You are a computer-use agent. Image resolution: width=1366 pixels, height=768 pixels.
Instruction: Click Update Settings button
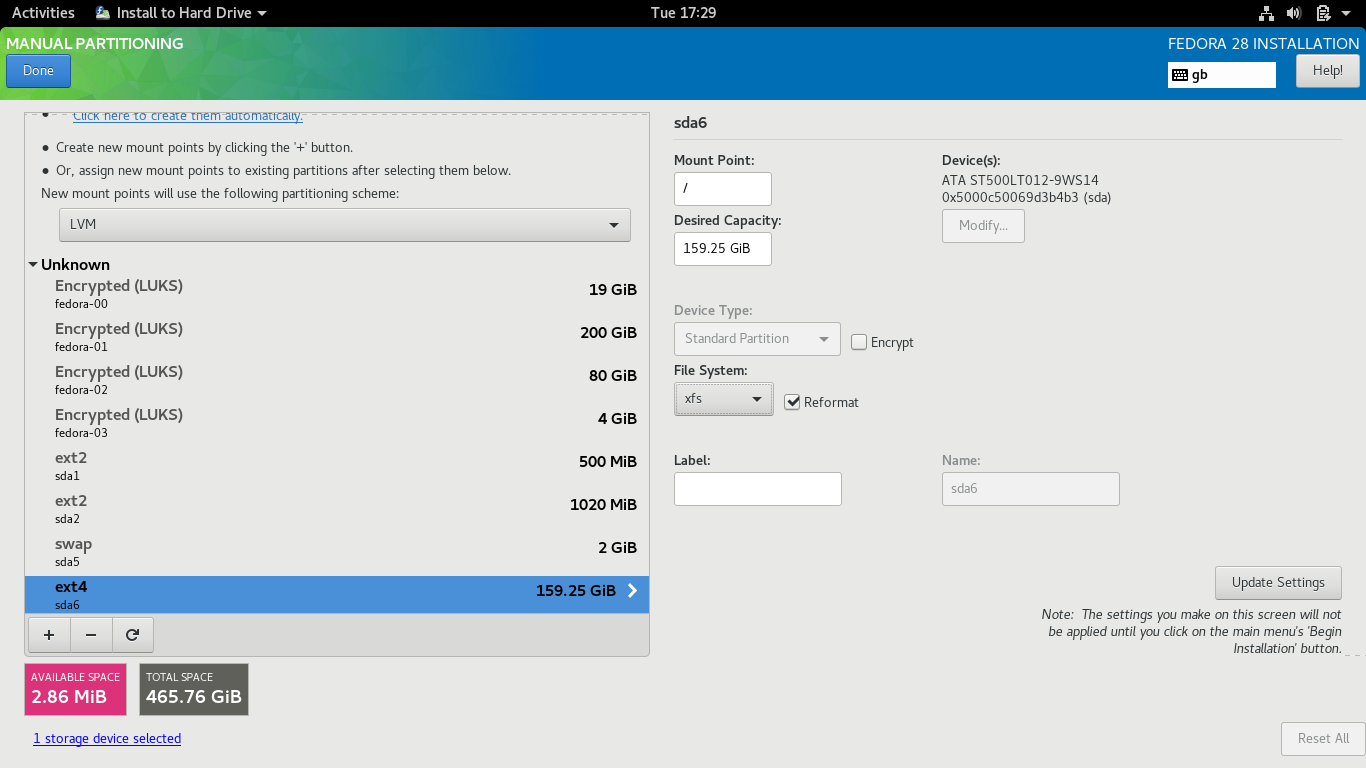[x=1278, y=583]
